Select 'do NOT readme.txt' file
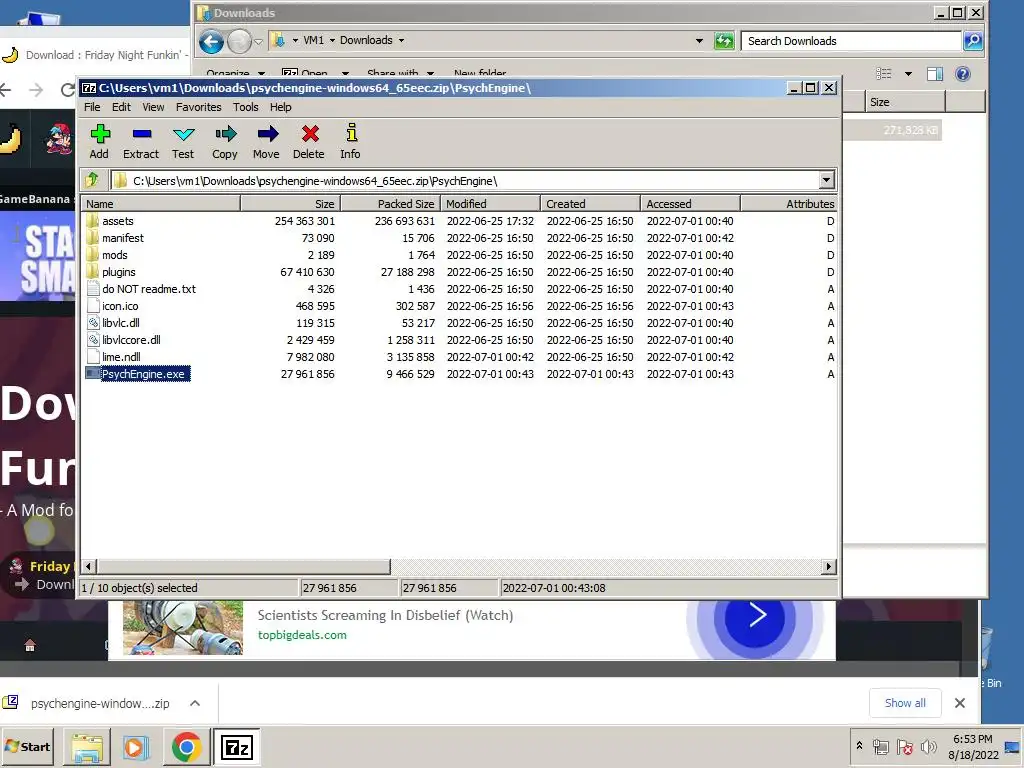Image resolution: width=1024 pixels, height=768 pixels. [x=141, y=289]
